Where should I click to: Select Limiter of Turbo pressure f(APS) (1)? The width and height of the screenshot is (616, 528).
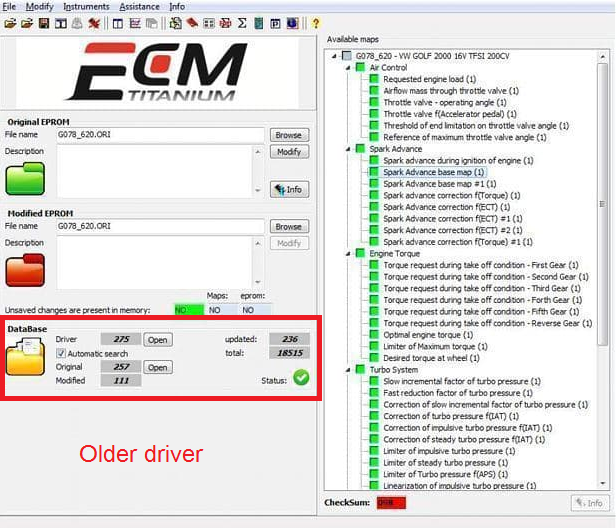[x=446, y=474]
